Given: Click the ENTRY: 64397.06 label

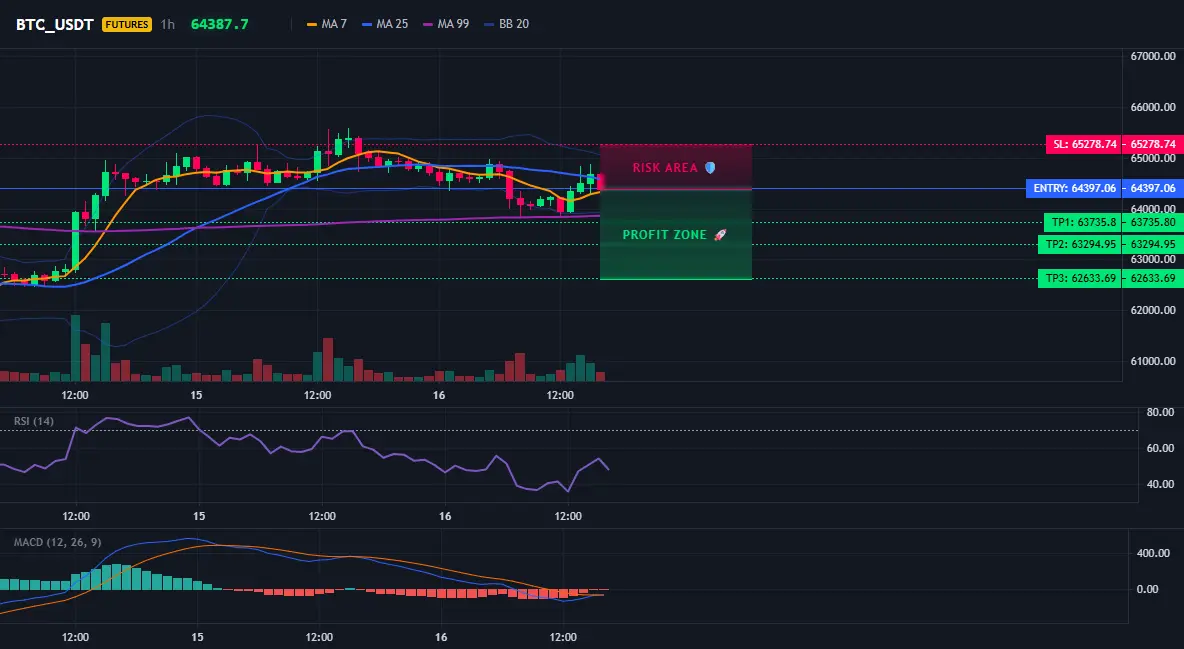Looking at the screenshot, I should pyautogui.click(x=1073, y=188).
